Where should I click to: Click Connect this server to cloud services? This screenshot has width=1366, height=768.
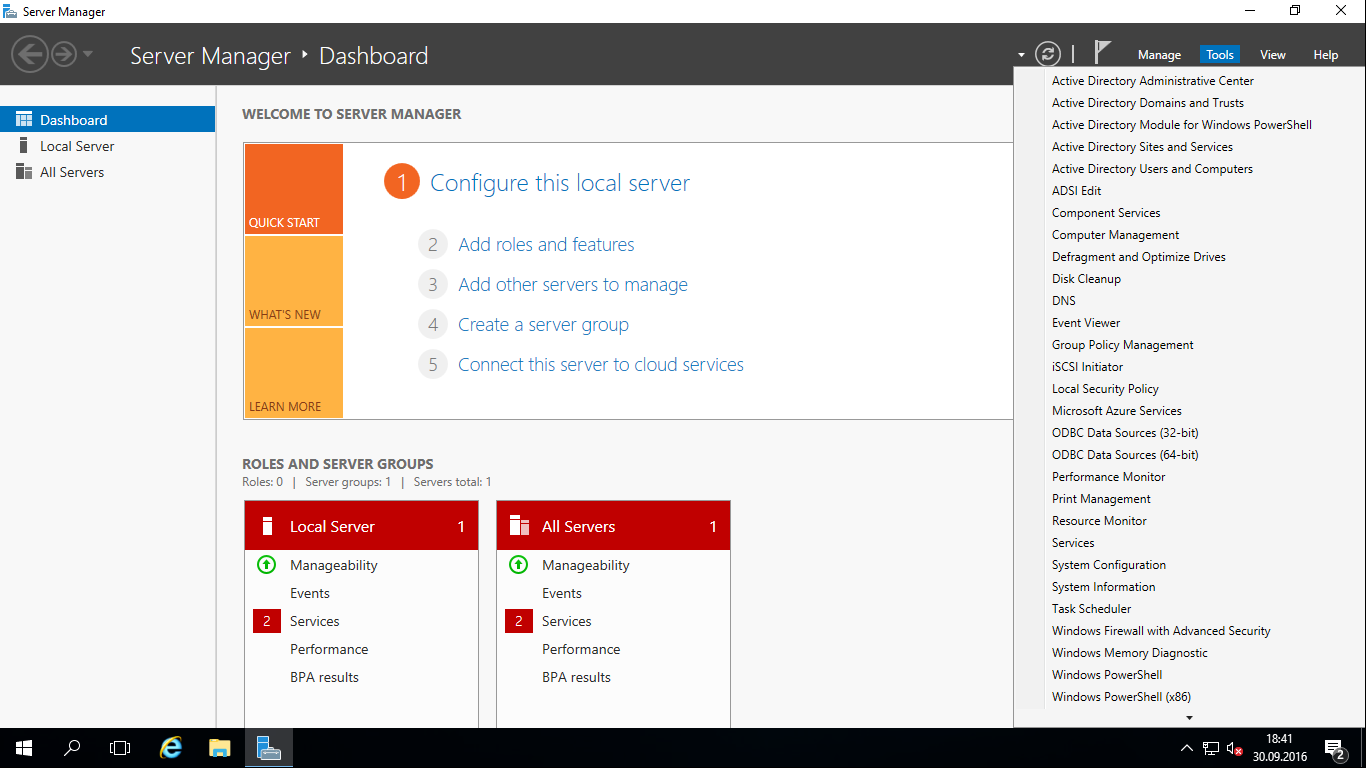pos(601,364)
